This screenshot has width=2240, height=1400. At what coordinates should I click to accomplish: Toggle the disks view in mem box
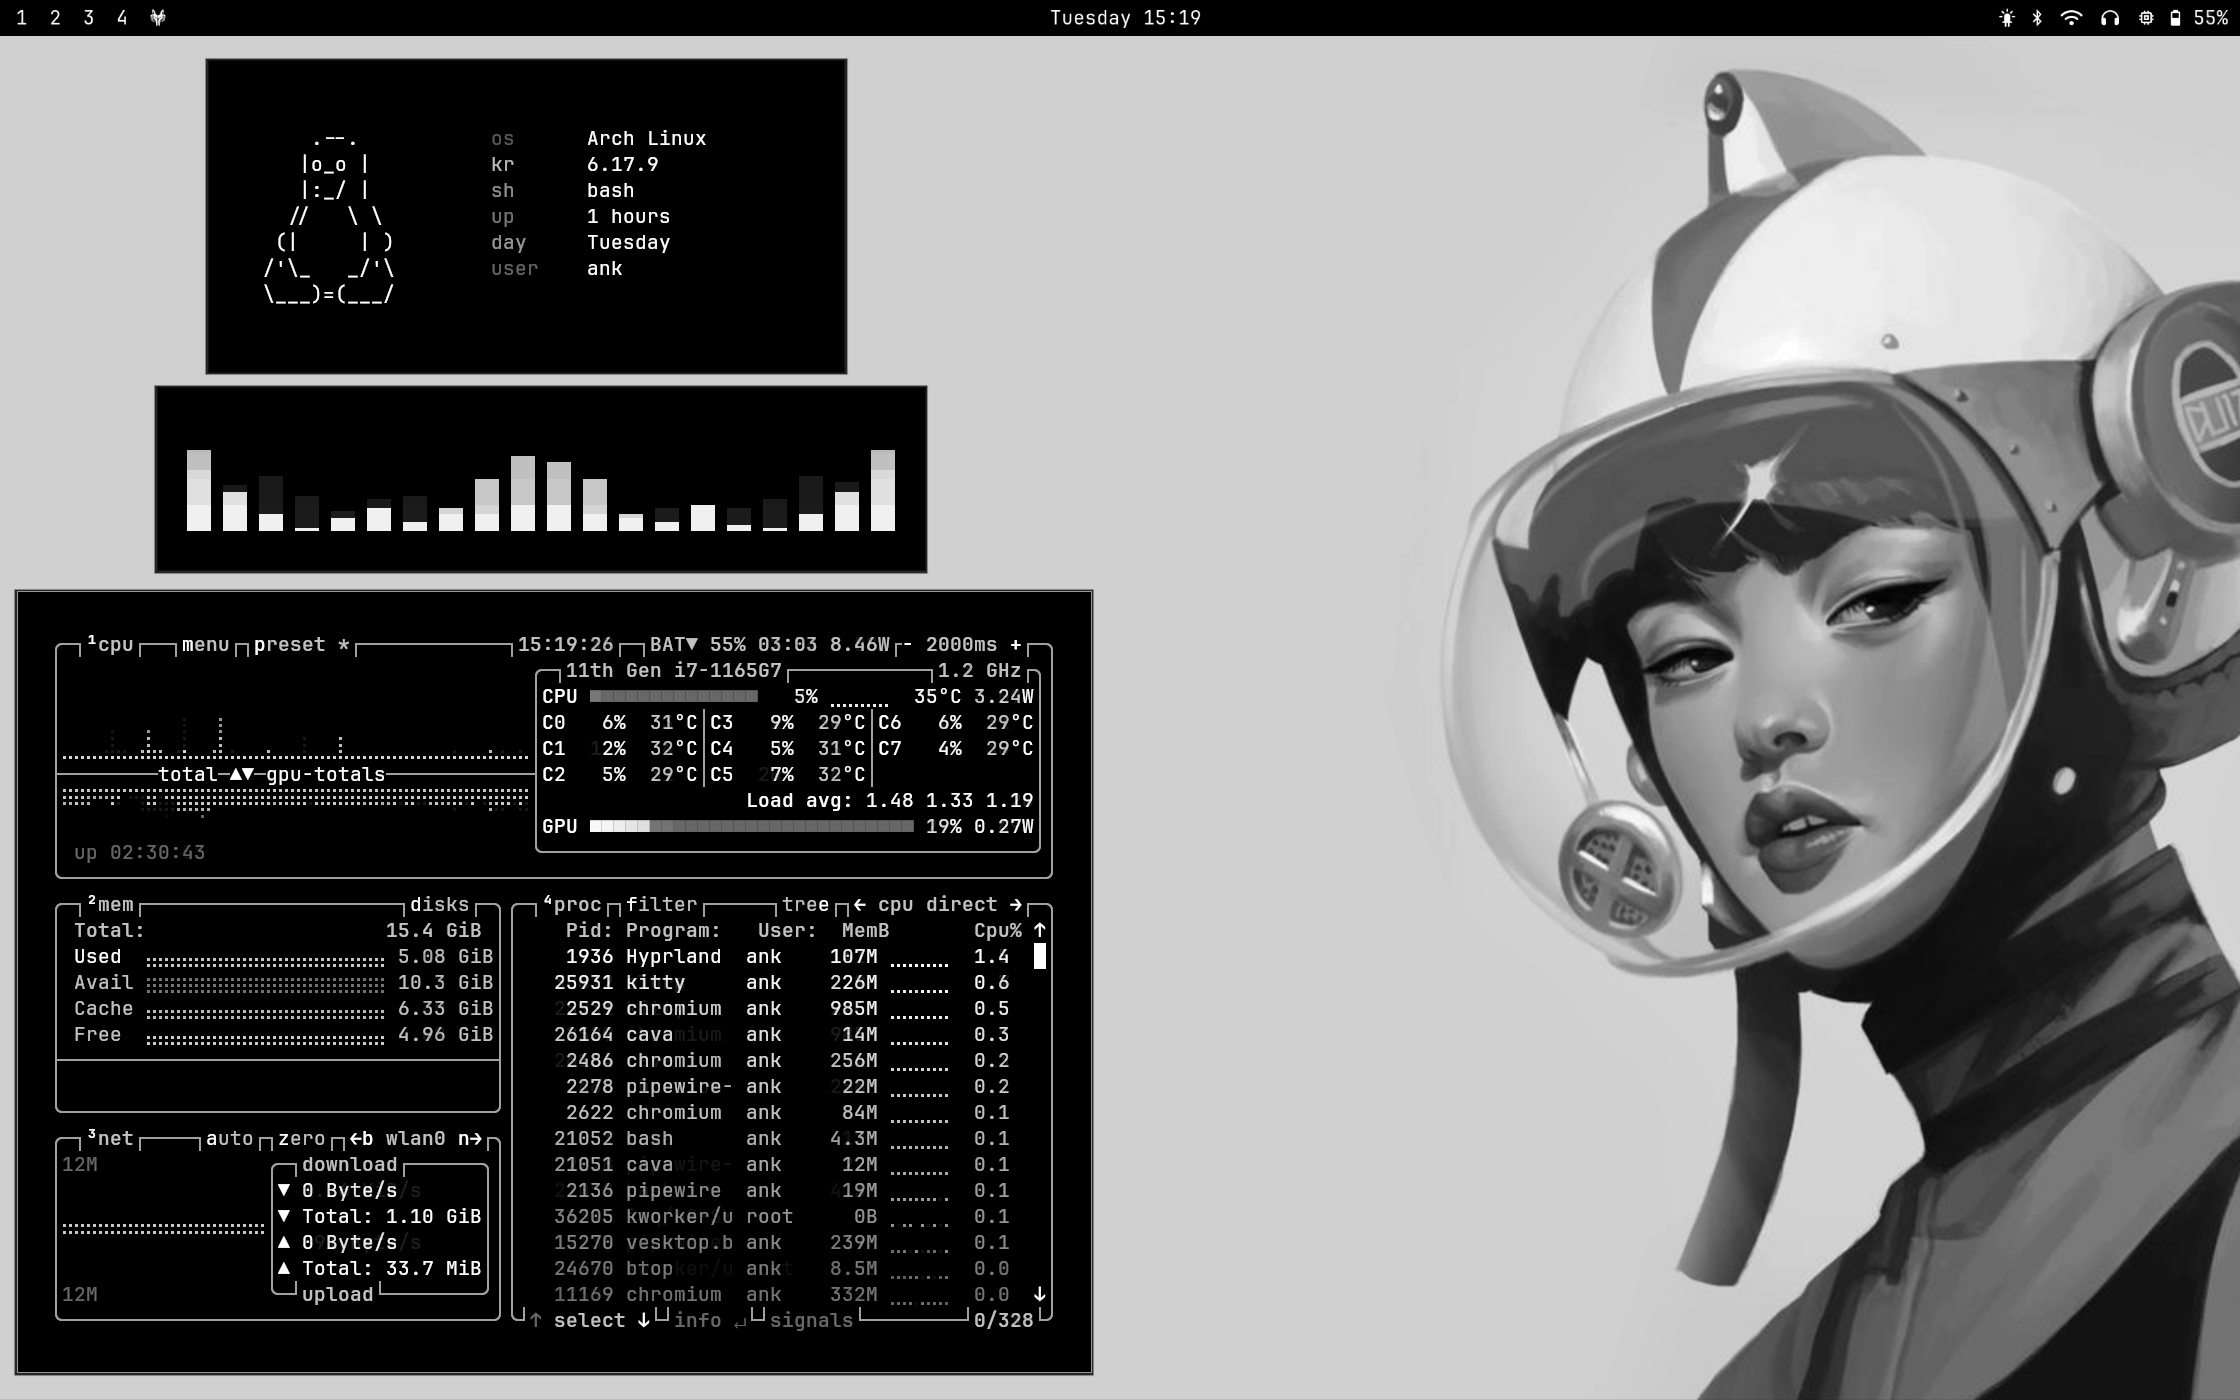439,904
